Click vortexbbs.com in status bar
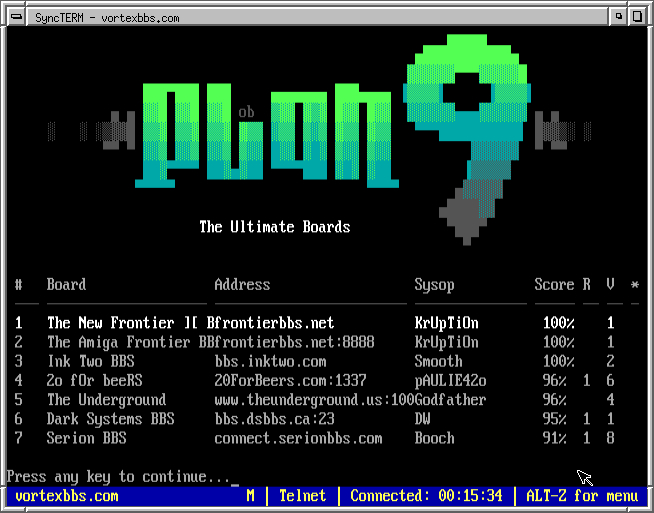 click(67, 496)
